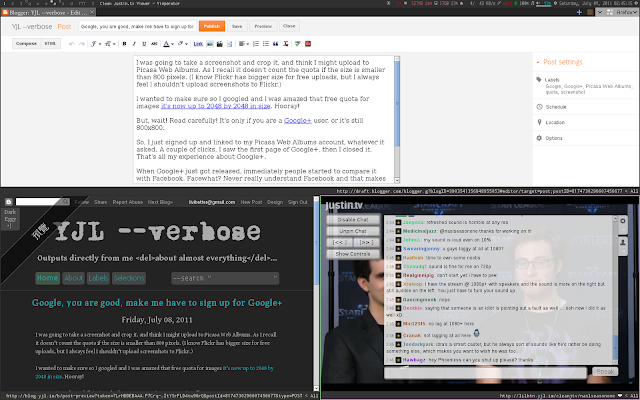Insert image using the toolbar icon
This screenshot has width=640, height=400.
coord(210,44)
